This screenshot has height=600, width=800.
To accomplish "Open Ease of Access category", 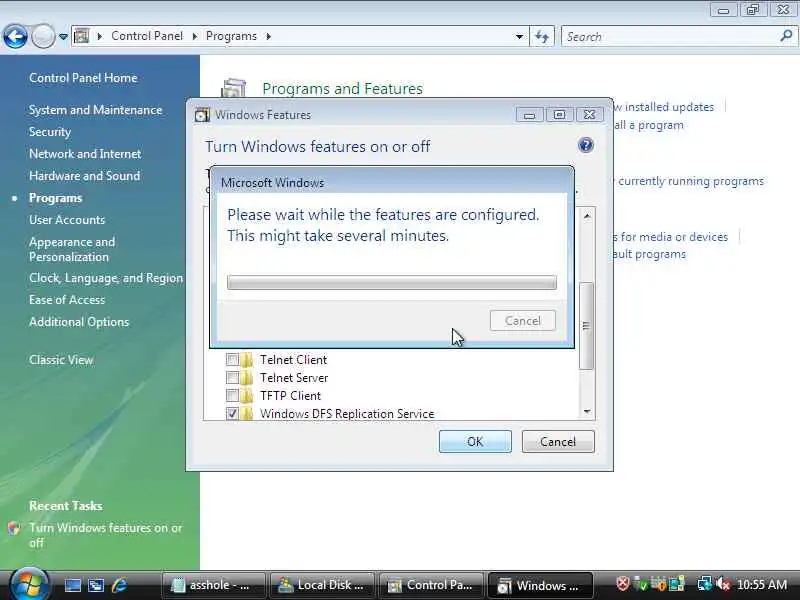I will coord(67,299).
